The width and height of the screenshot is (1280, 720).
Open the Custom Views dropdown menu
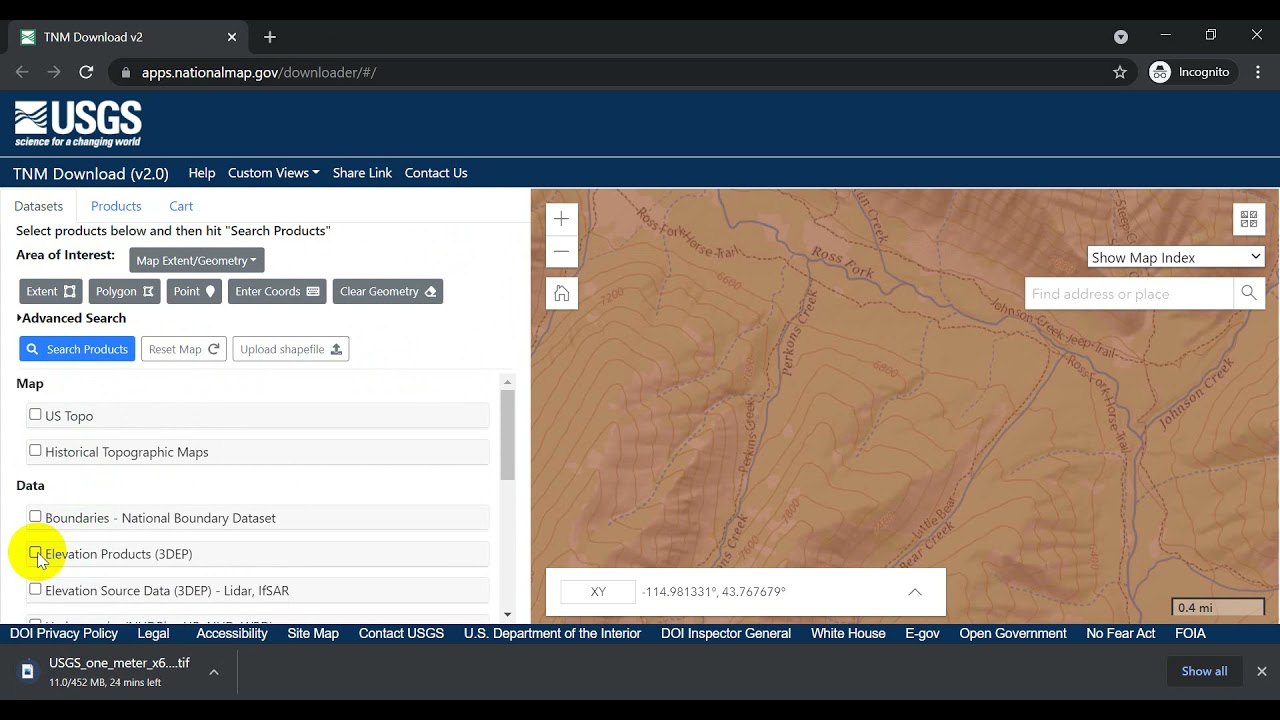[273, 173]
